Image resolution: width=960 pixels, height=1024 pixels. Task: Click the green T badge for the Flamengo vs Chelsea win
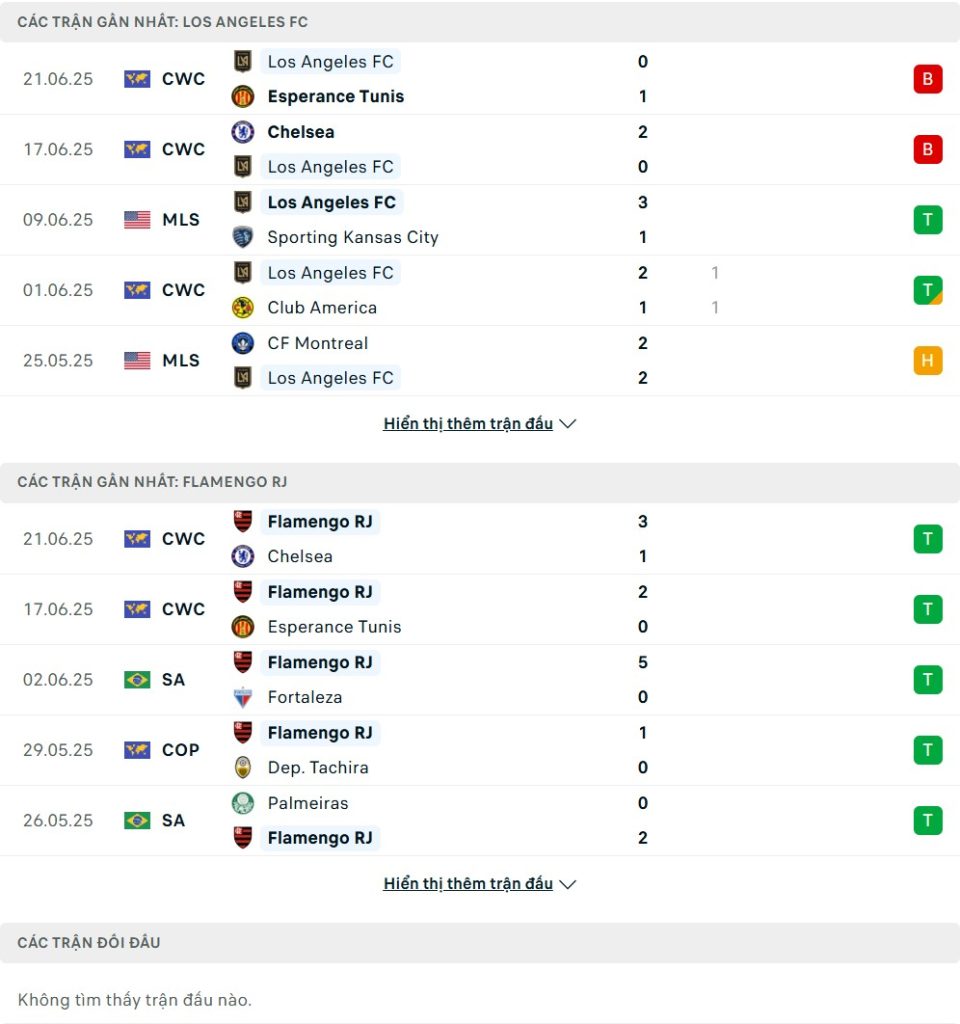click(x=927, y=539)
